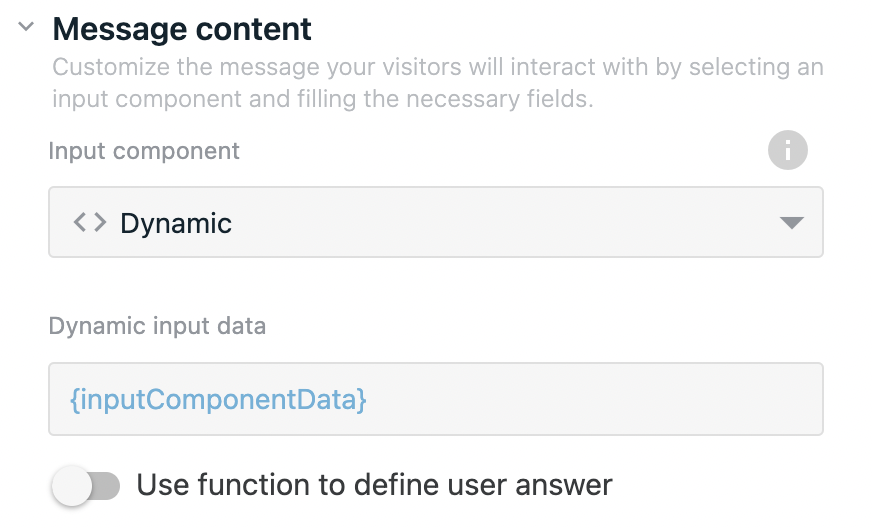Screen dimensions: 872x528
Task: Enable Use function to define user answer
Action: tap(86, 486)
